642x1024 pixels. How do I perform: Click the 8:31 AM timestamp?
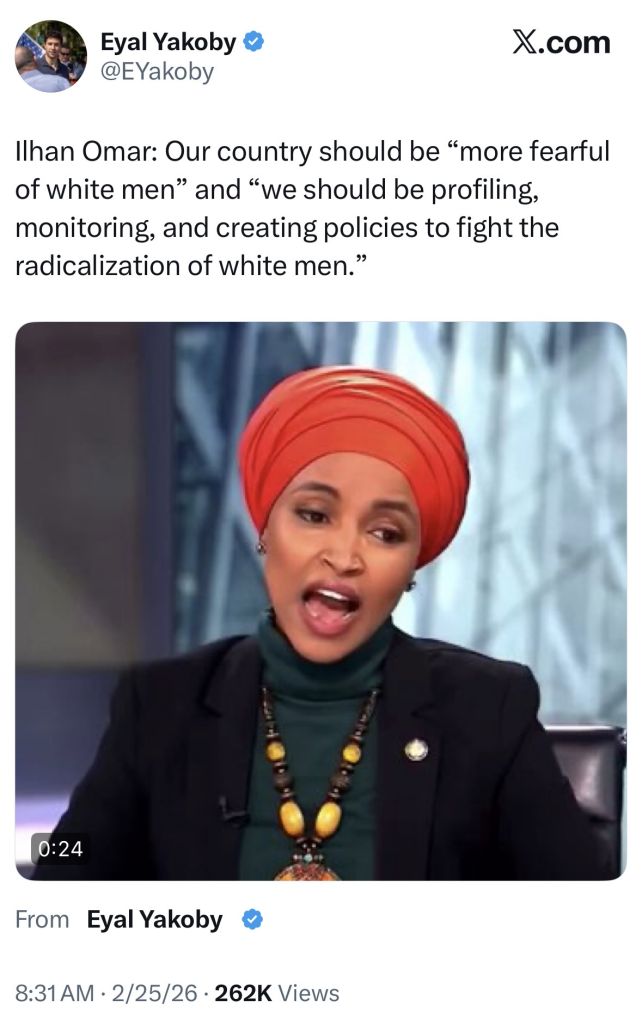(x=54, y=993)
